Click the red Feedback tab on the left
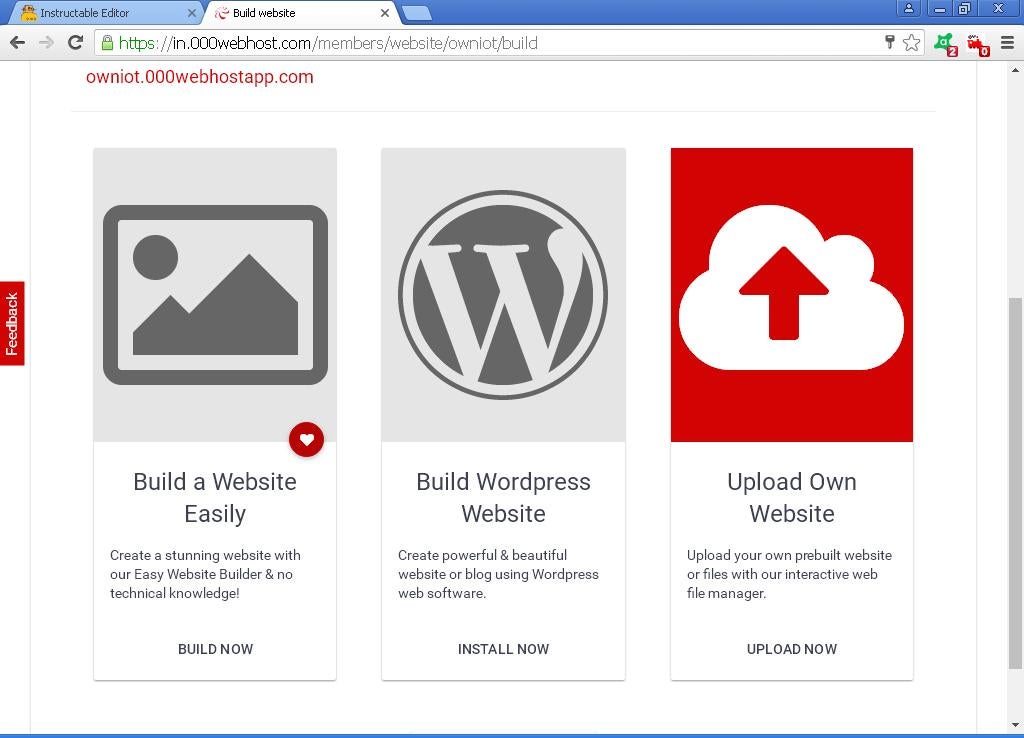This screenshot has width=1024, height=738. [12, 322]
